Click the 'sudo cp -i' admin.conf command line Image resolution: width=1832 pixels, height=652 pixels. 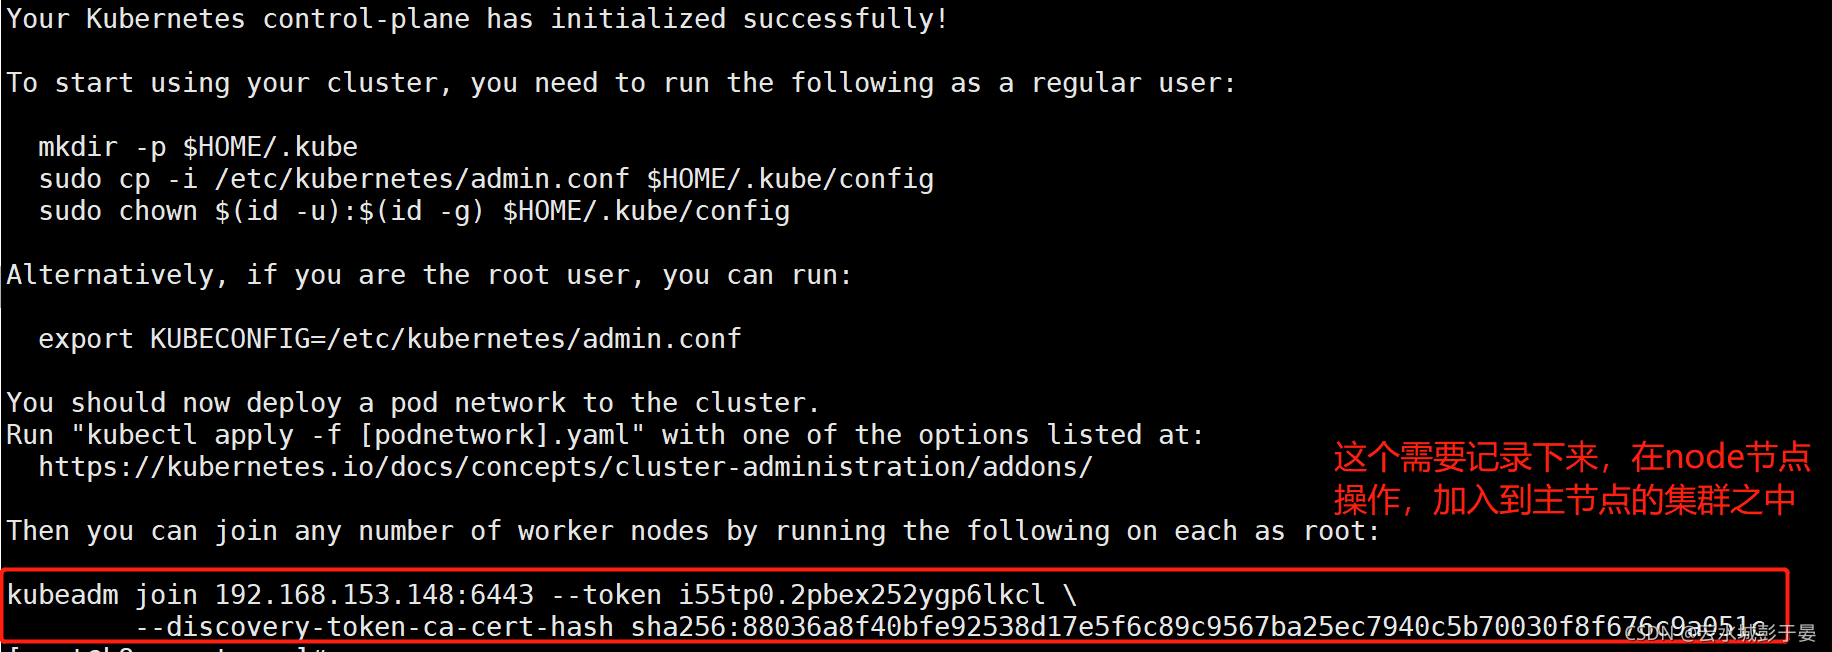(486, 179)
